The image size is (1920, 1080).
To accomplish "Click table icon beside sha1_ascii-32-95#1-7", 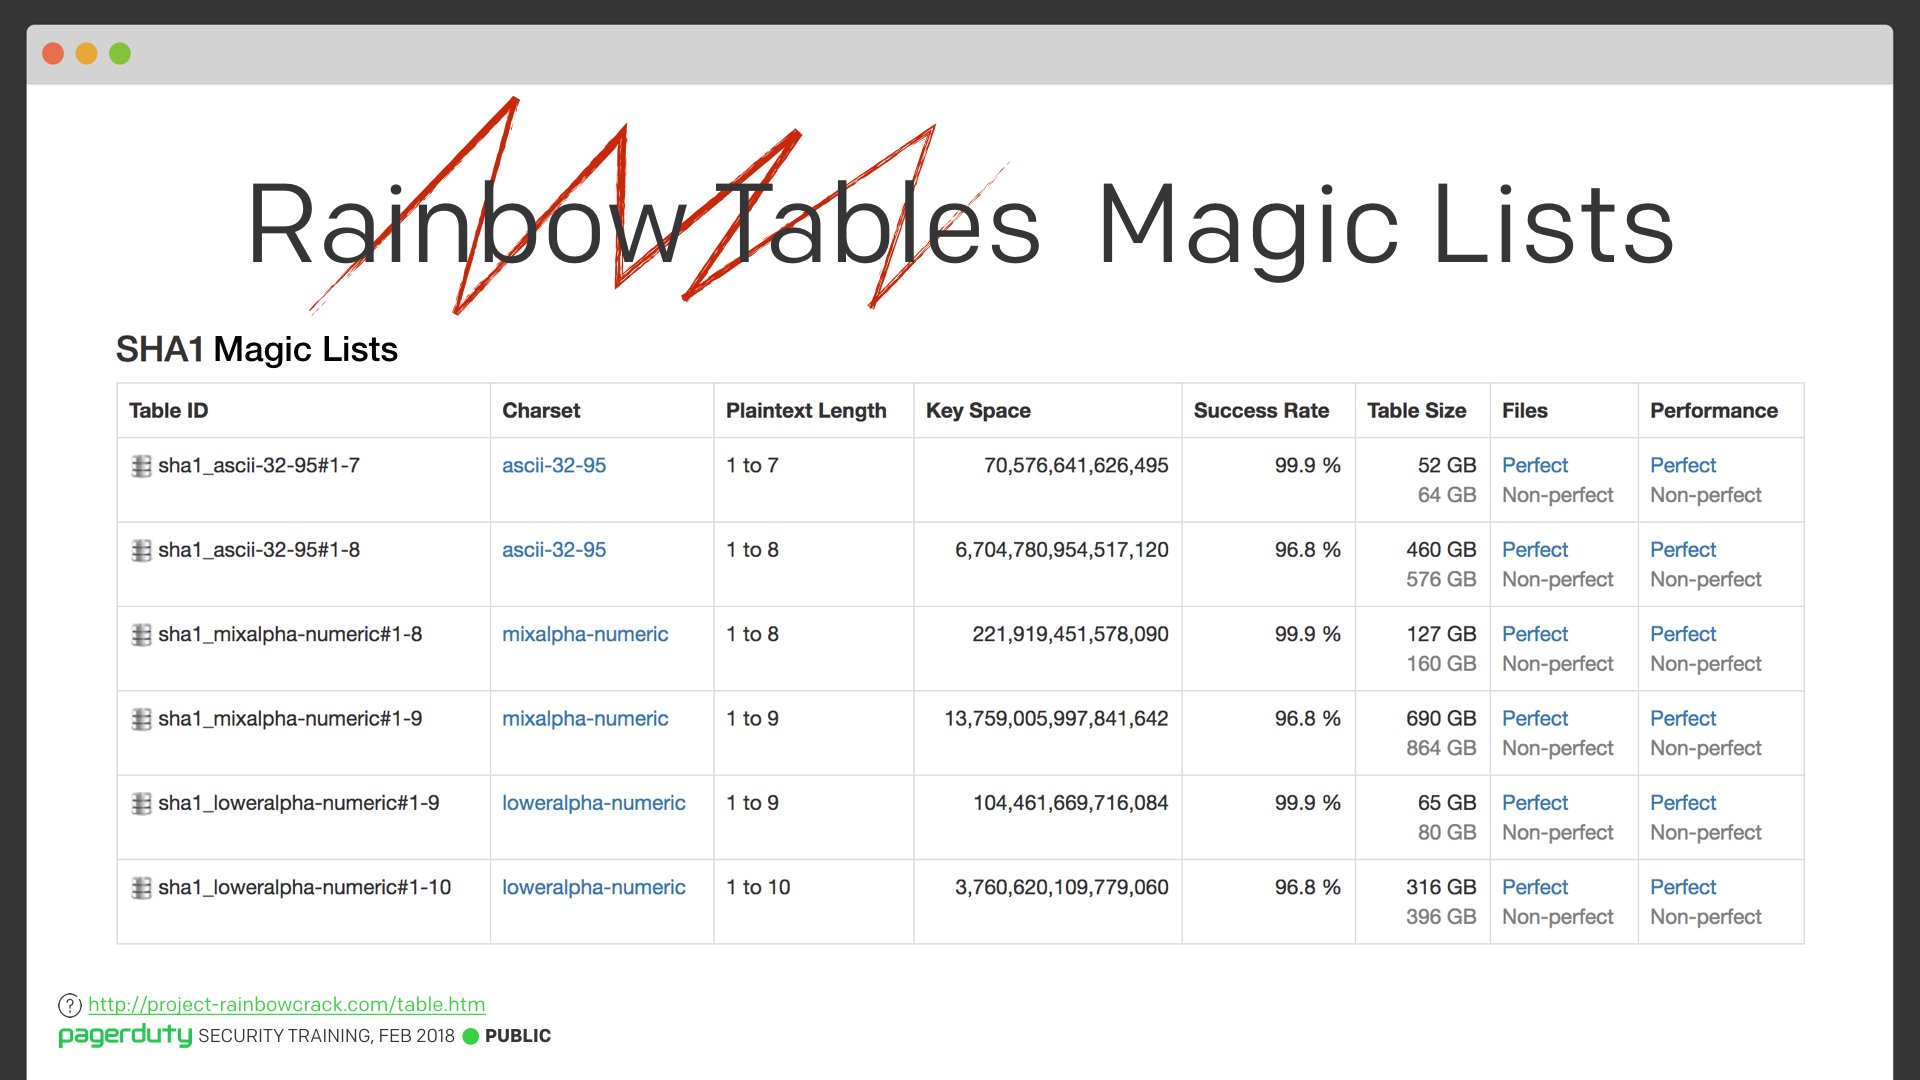I will [x=141, y=466].
